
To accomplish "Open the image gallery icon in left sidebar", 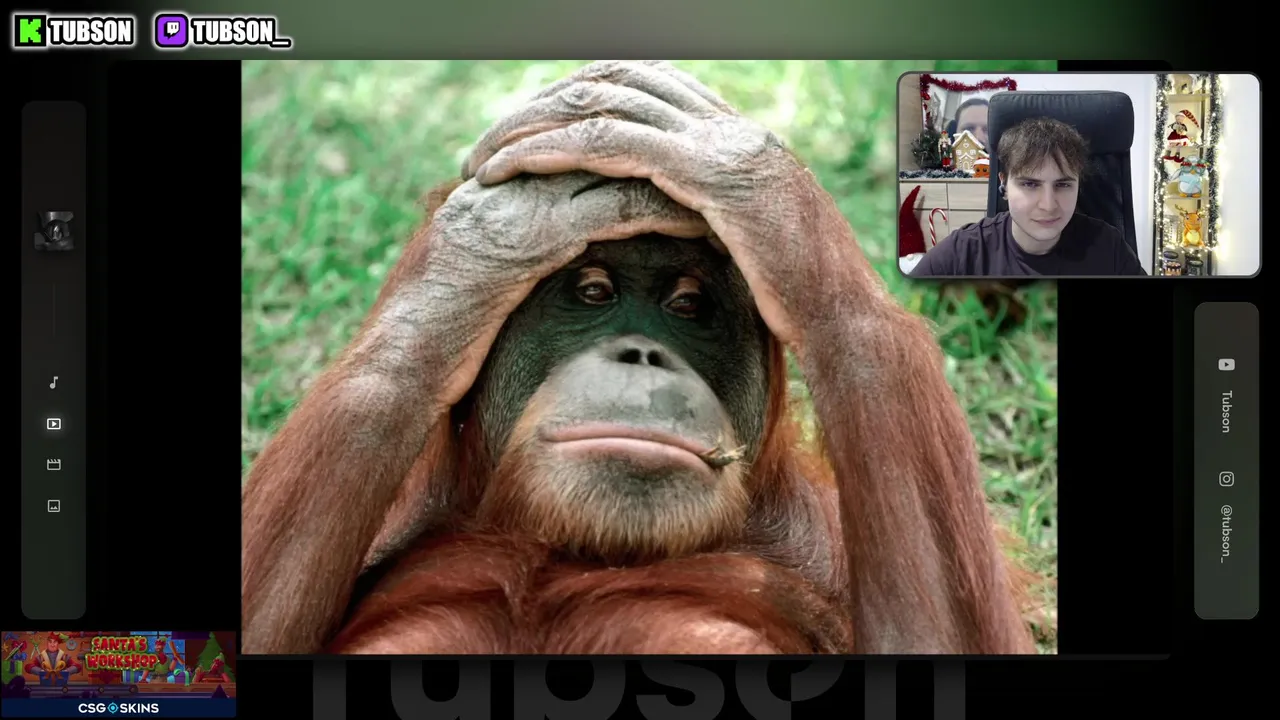I will coord(54,506).
